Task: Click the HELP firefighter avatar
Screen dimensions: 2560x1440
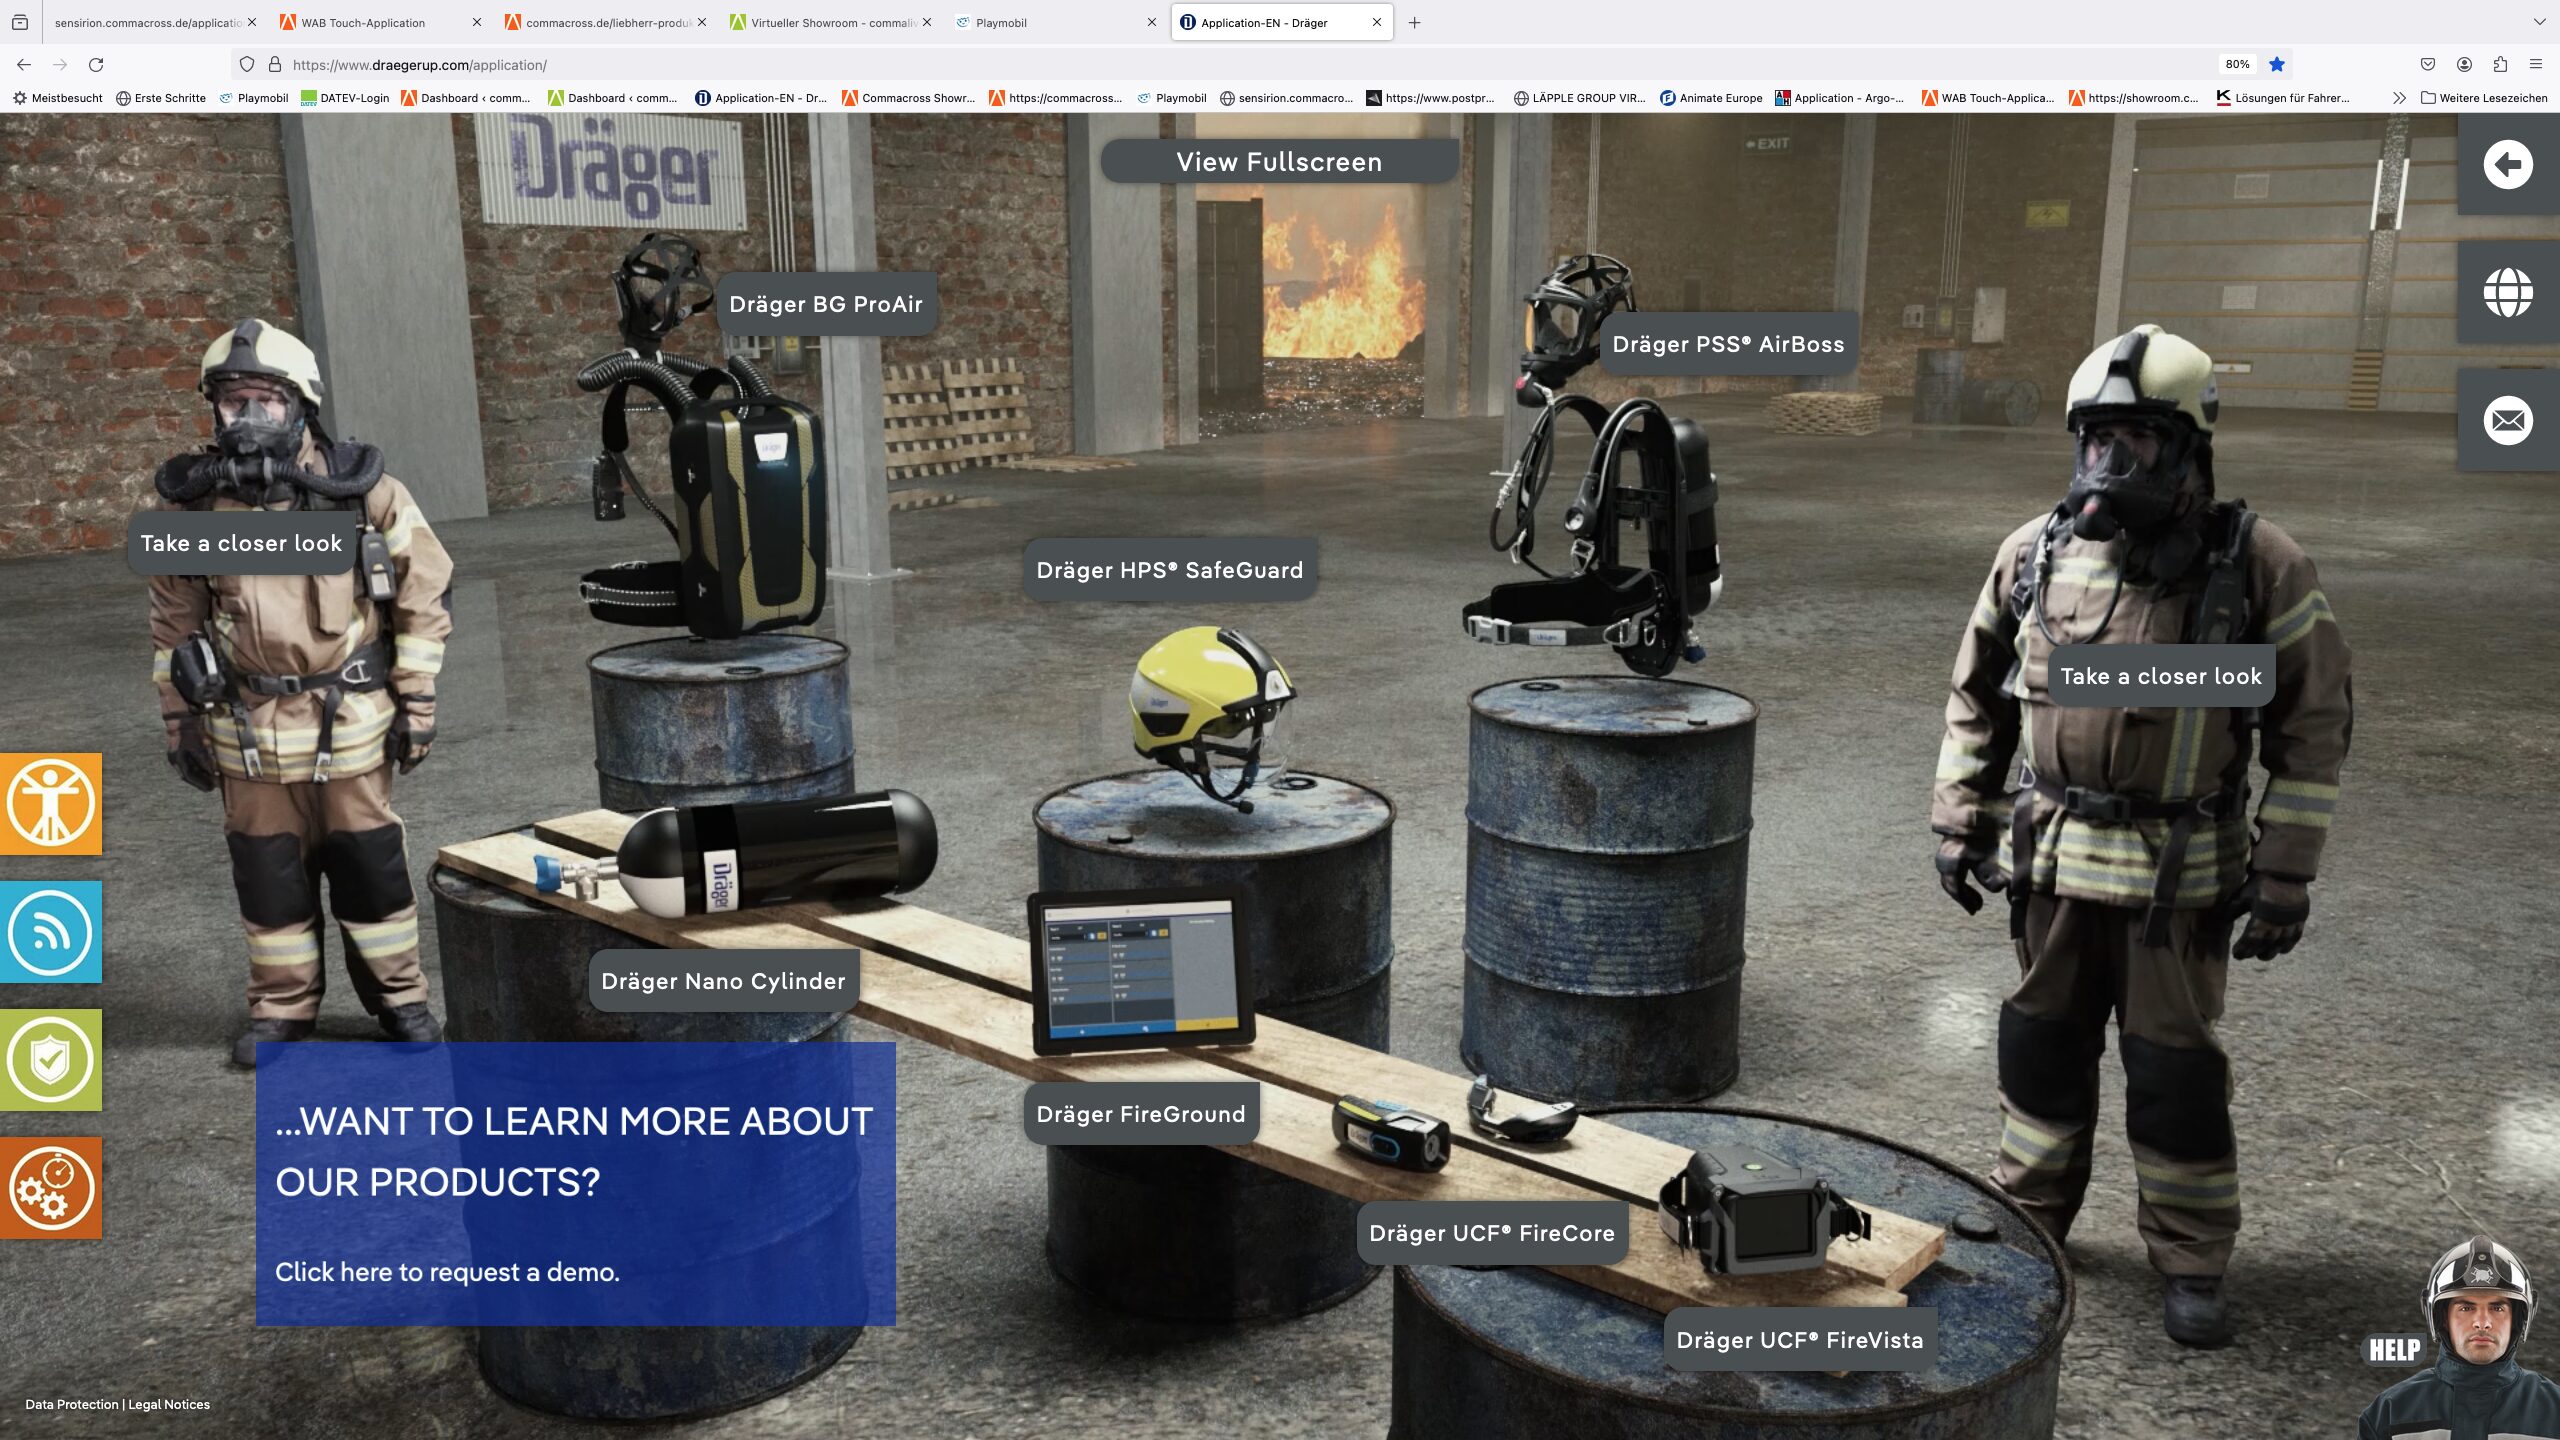Action: click(x=2462, y=1338)
